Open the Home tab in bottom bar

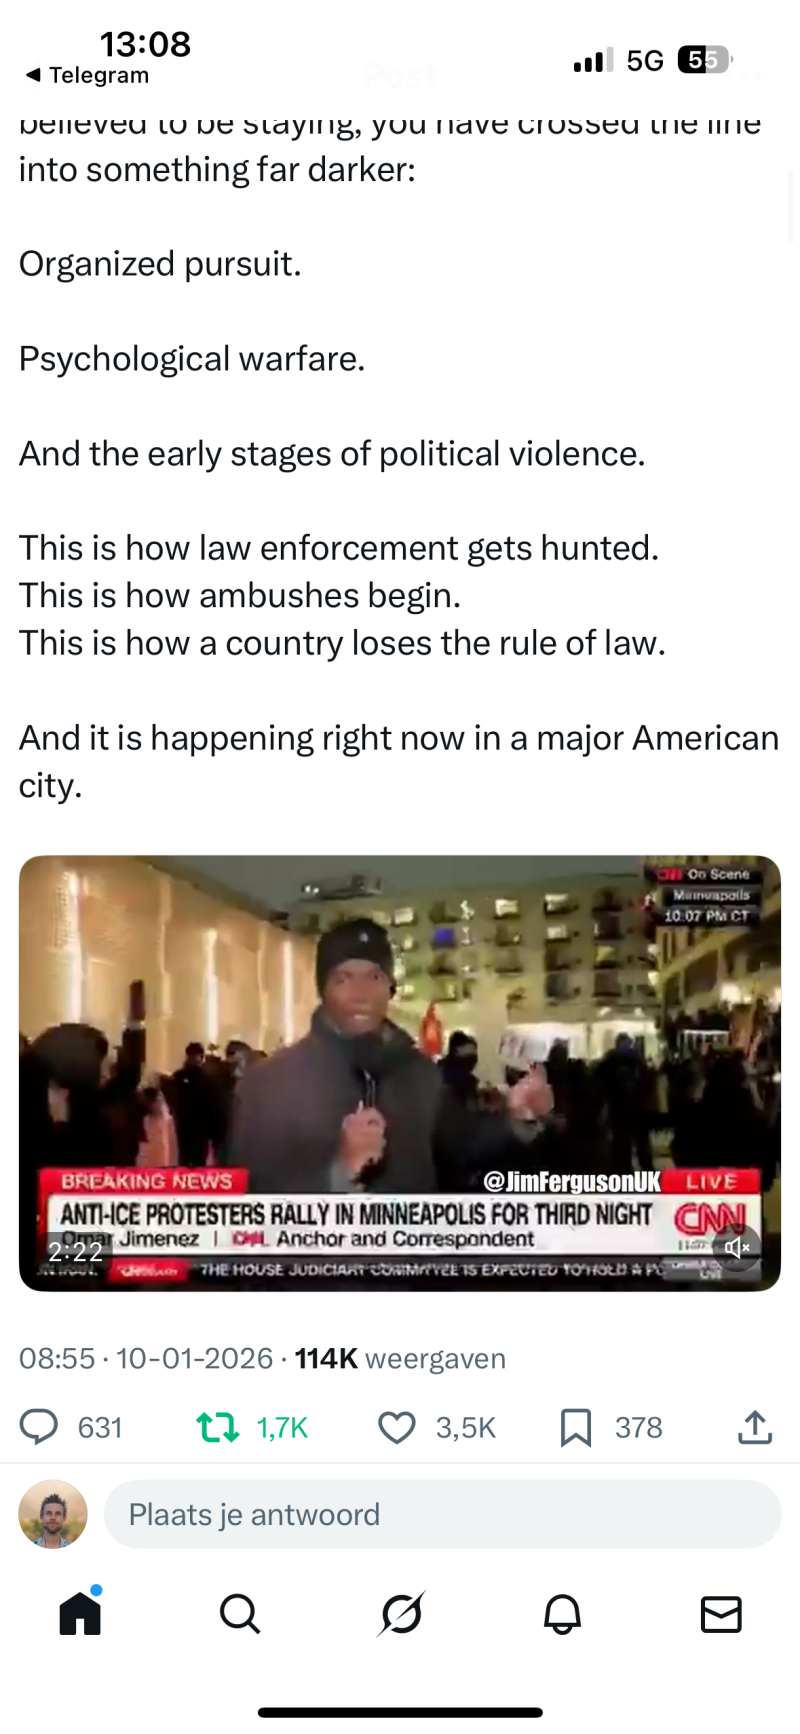click(x=80, y=1613)
